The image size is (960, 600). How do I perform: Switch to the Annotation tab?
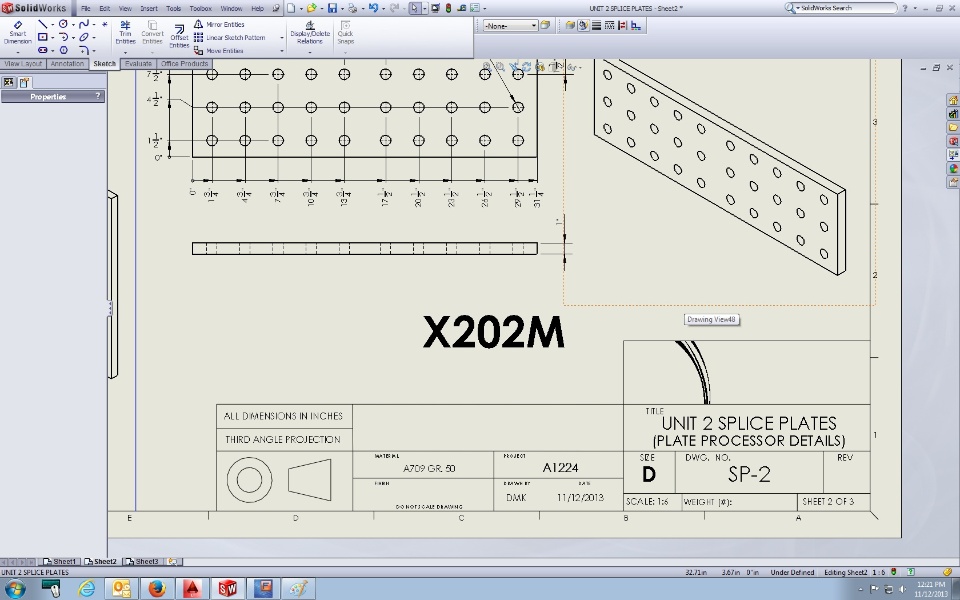click(67, 64)
